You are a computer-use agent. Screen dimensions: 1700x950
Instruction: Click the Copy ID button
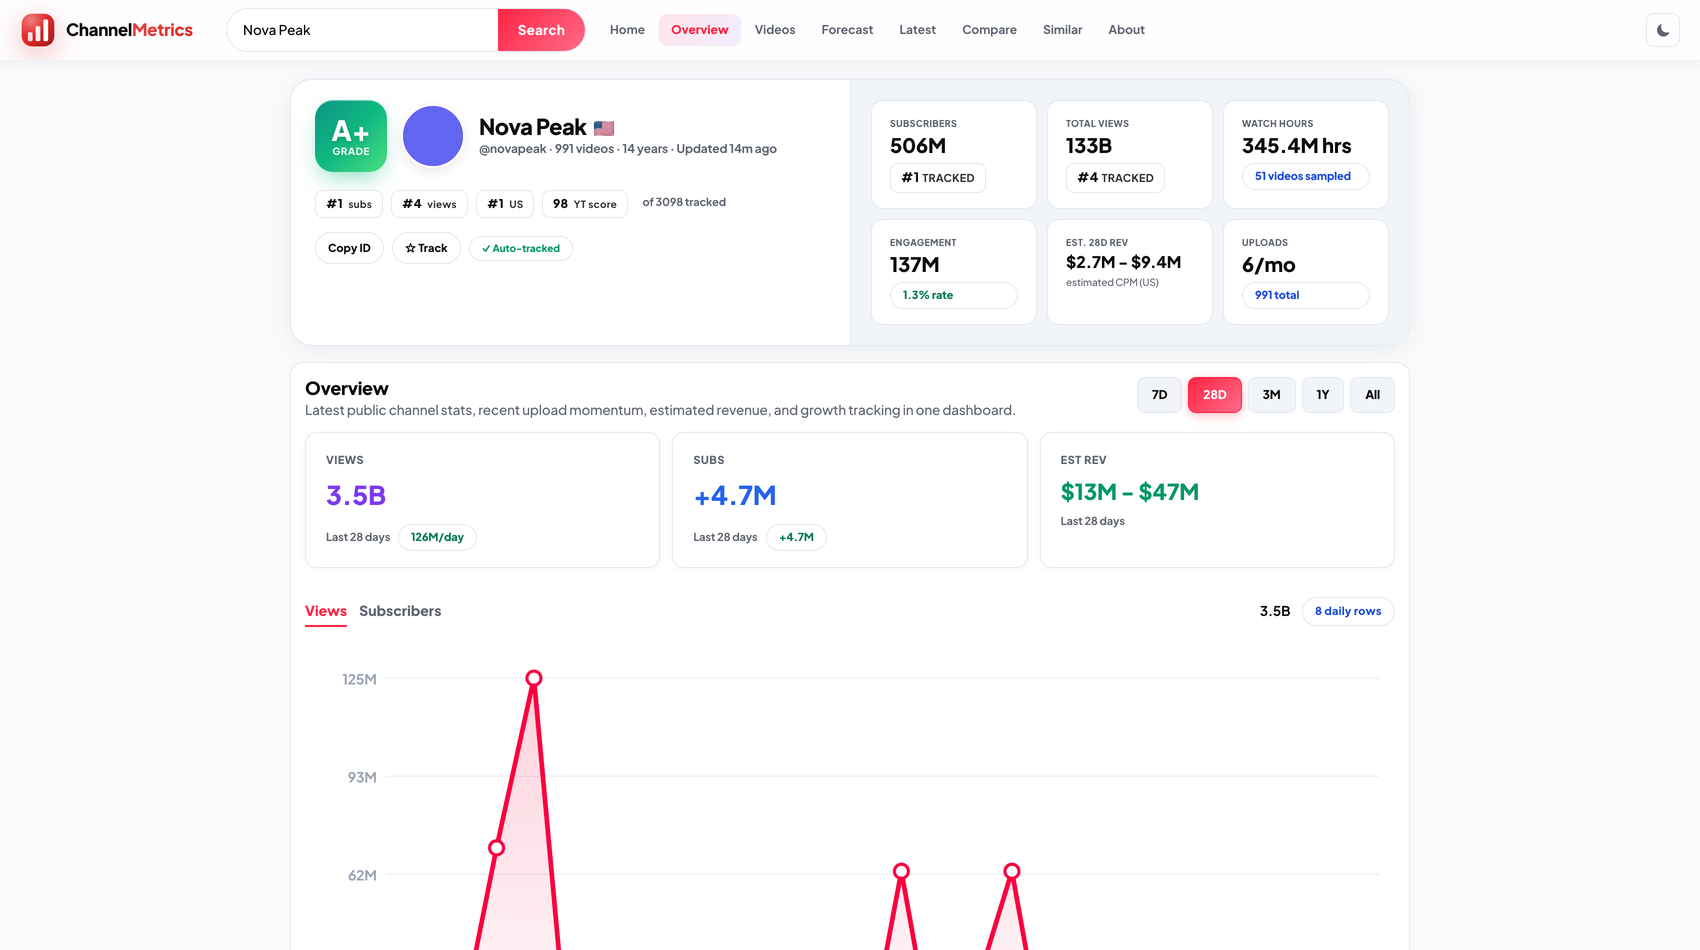(x=349, y=248)
